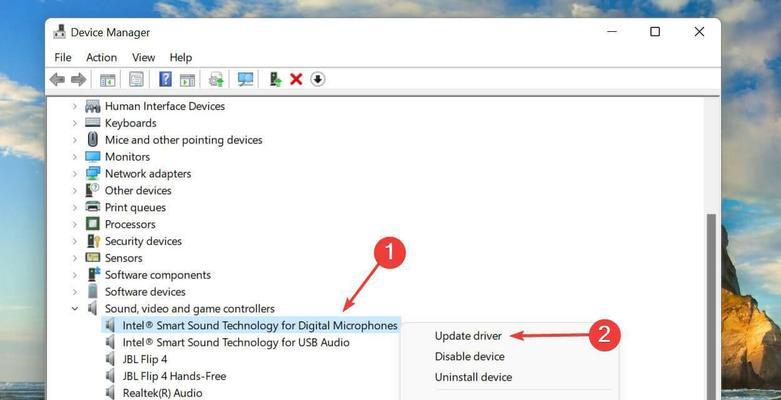Close the Device Manager window

(699, 32)
